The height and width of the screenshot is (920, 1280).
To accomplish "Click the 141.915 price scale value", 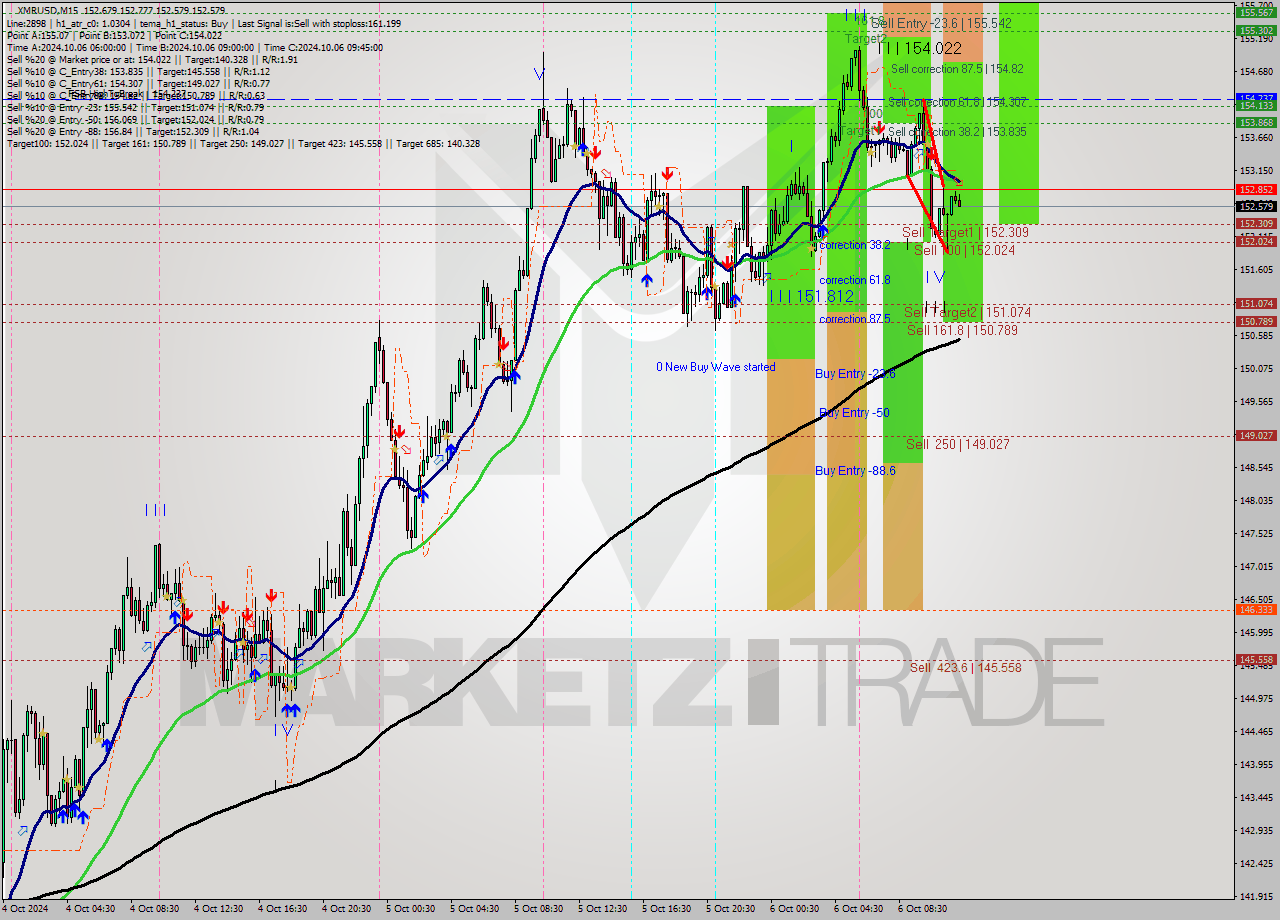I will click(x=1257, y=896).
